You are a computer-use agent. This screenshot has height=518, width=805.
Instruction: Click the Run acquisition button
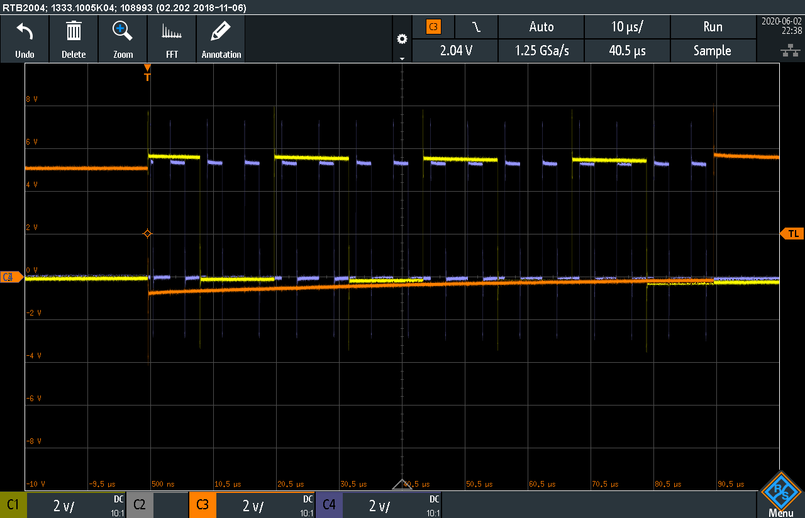(x=713, y=27)
